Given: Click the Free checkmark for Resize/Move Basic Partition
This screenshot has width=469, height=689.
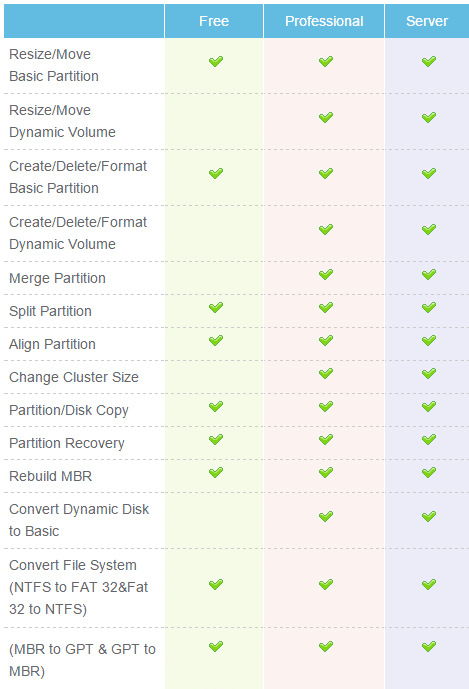Looking at the screenshot, I should (x=216, y=61).
